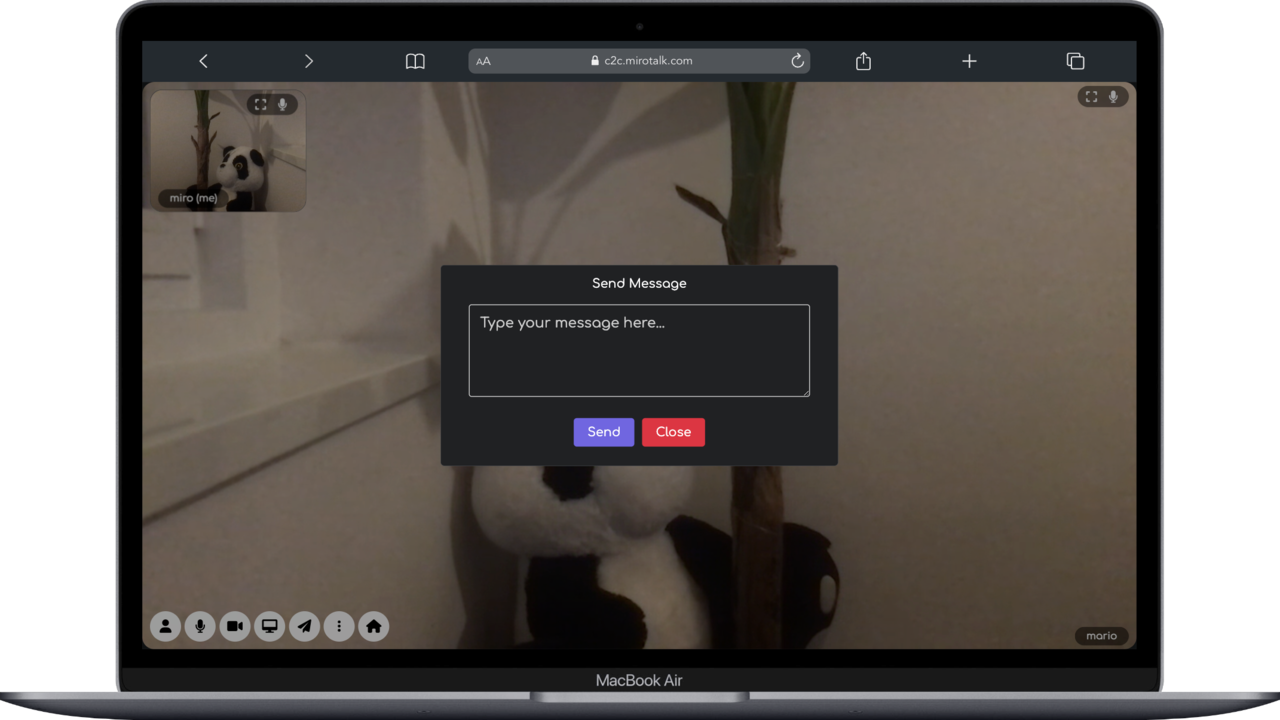The image size is (1280, 720).
Task: Click inside the message text area
Action: point(639,350)
